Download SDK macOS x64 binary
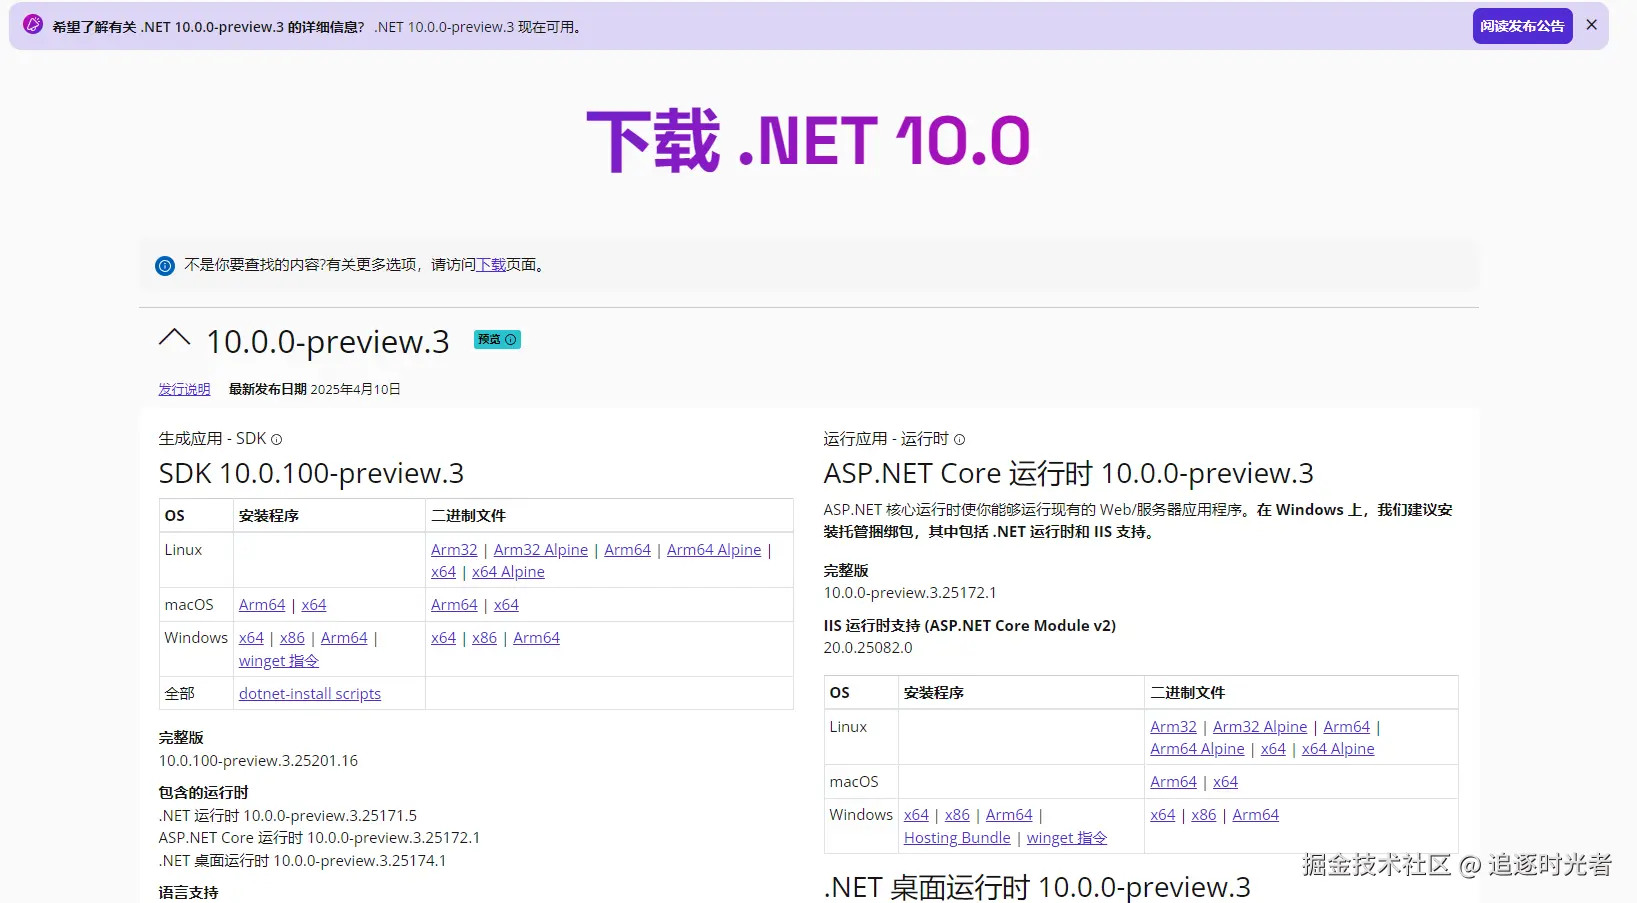Screen dimensions: 1637x903 506,605
